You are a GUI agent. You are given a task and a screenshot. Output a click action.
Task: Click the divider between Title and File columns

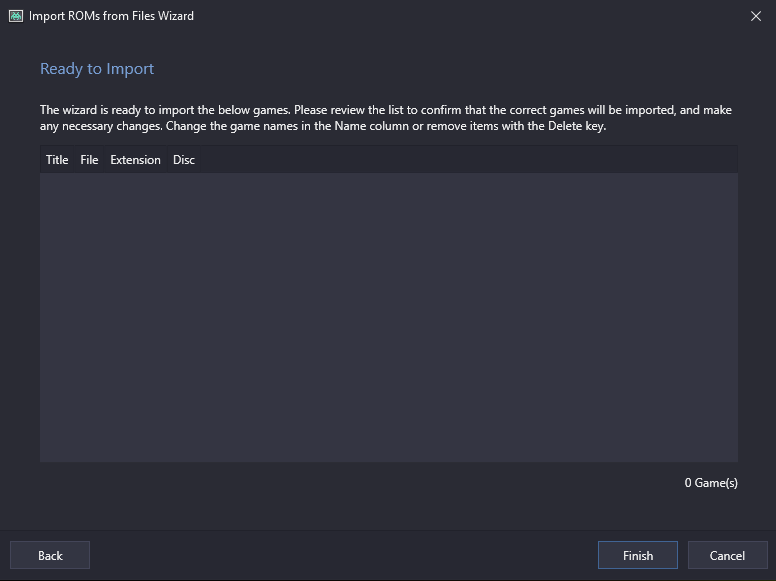pos(74,160)
